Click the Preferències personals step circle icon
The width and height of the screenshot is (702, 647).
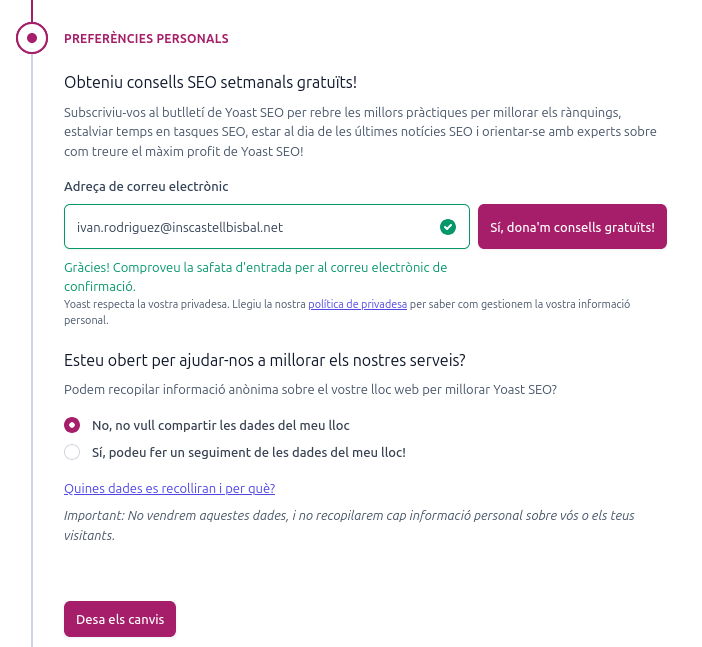click(32, 38)
